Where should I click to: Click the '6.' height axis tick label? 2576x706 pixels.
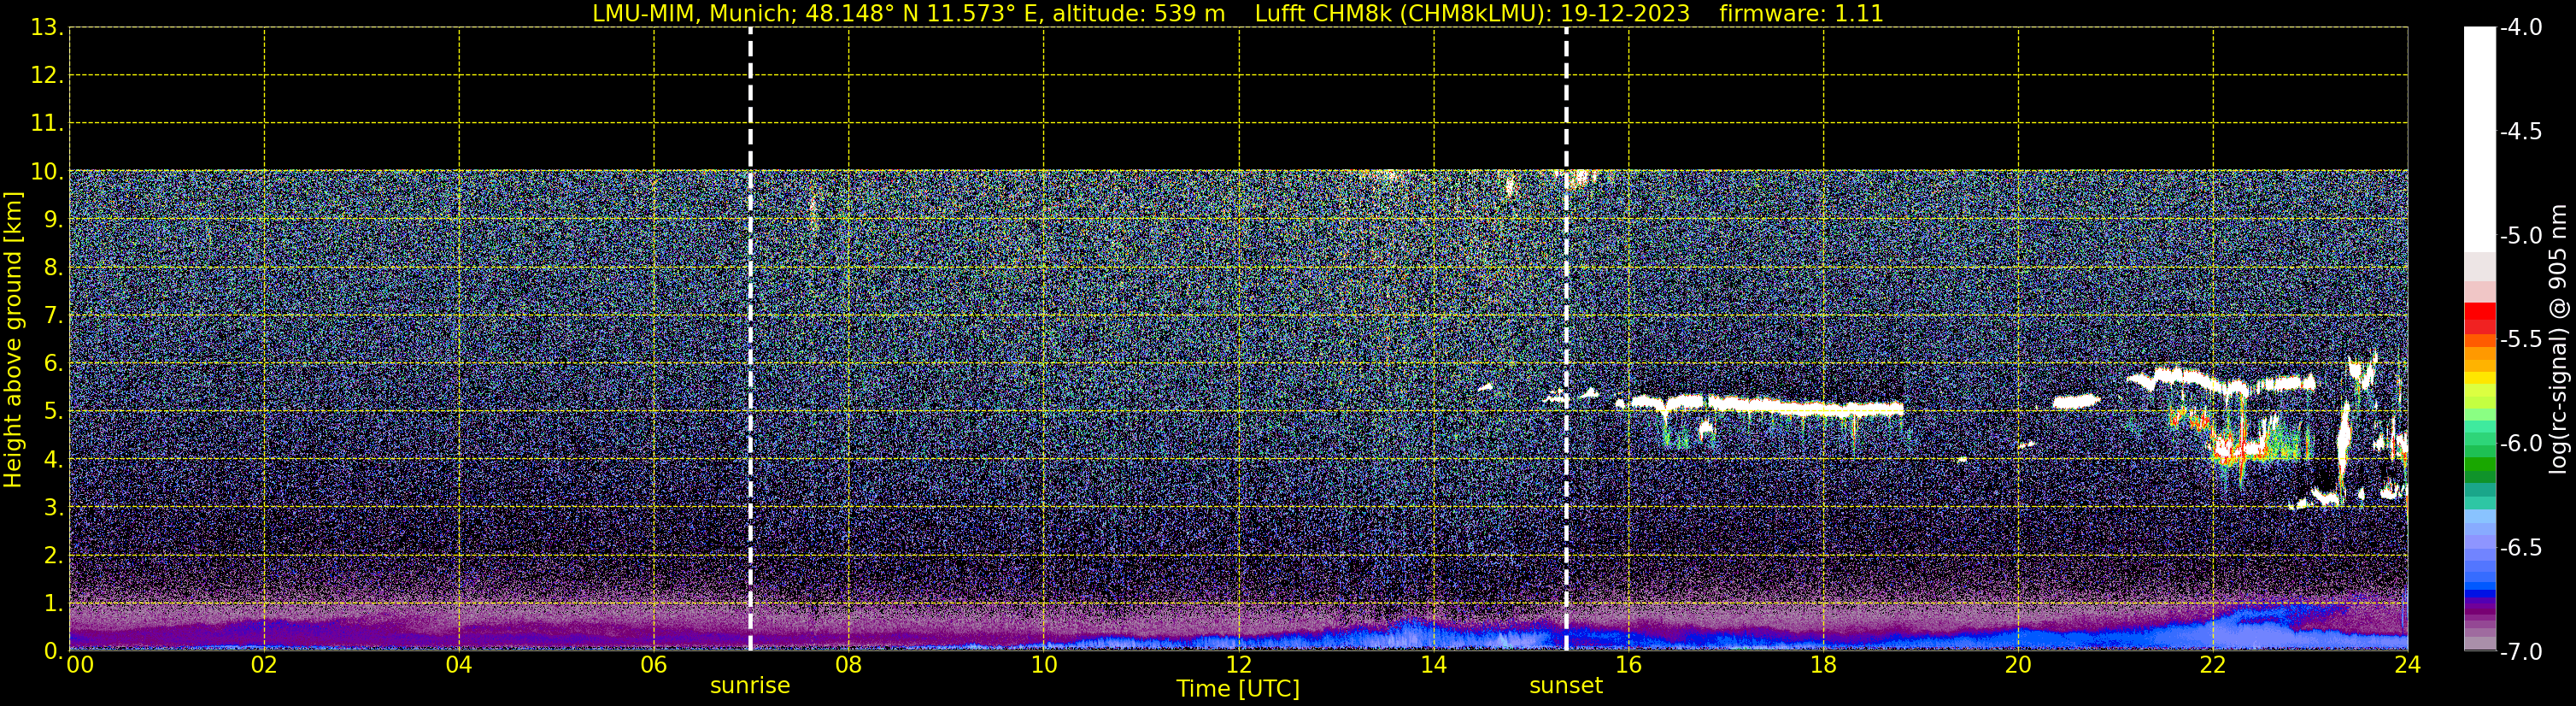(53, 363)
